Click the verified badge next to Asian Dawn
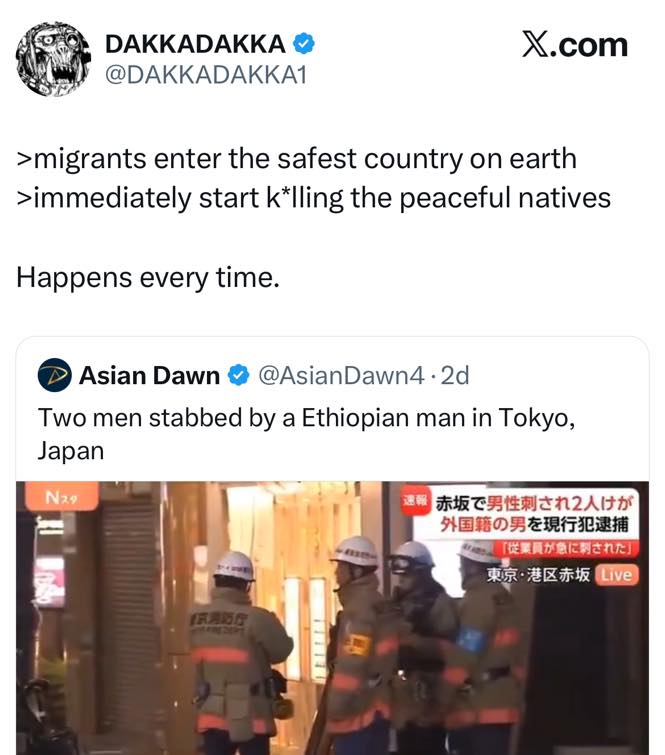This screenshot has width=665, height=755. click(x=238, y=375)
